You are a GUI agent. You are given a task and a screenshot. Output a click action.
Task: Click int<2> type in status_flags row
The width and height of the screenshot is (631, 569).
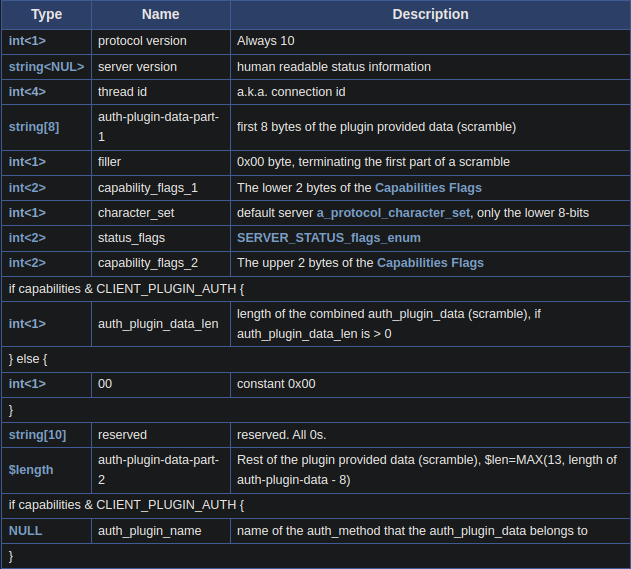(x=27, y=238)
